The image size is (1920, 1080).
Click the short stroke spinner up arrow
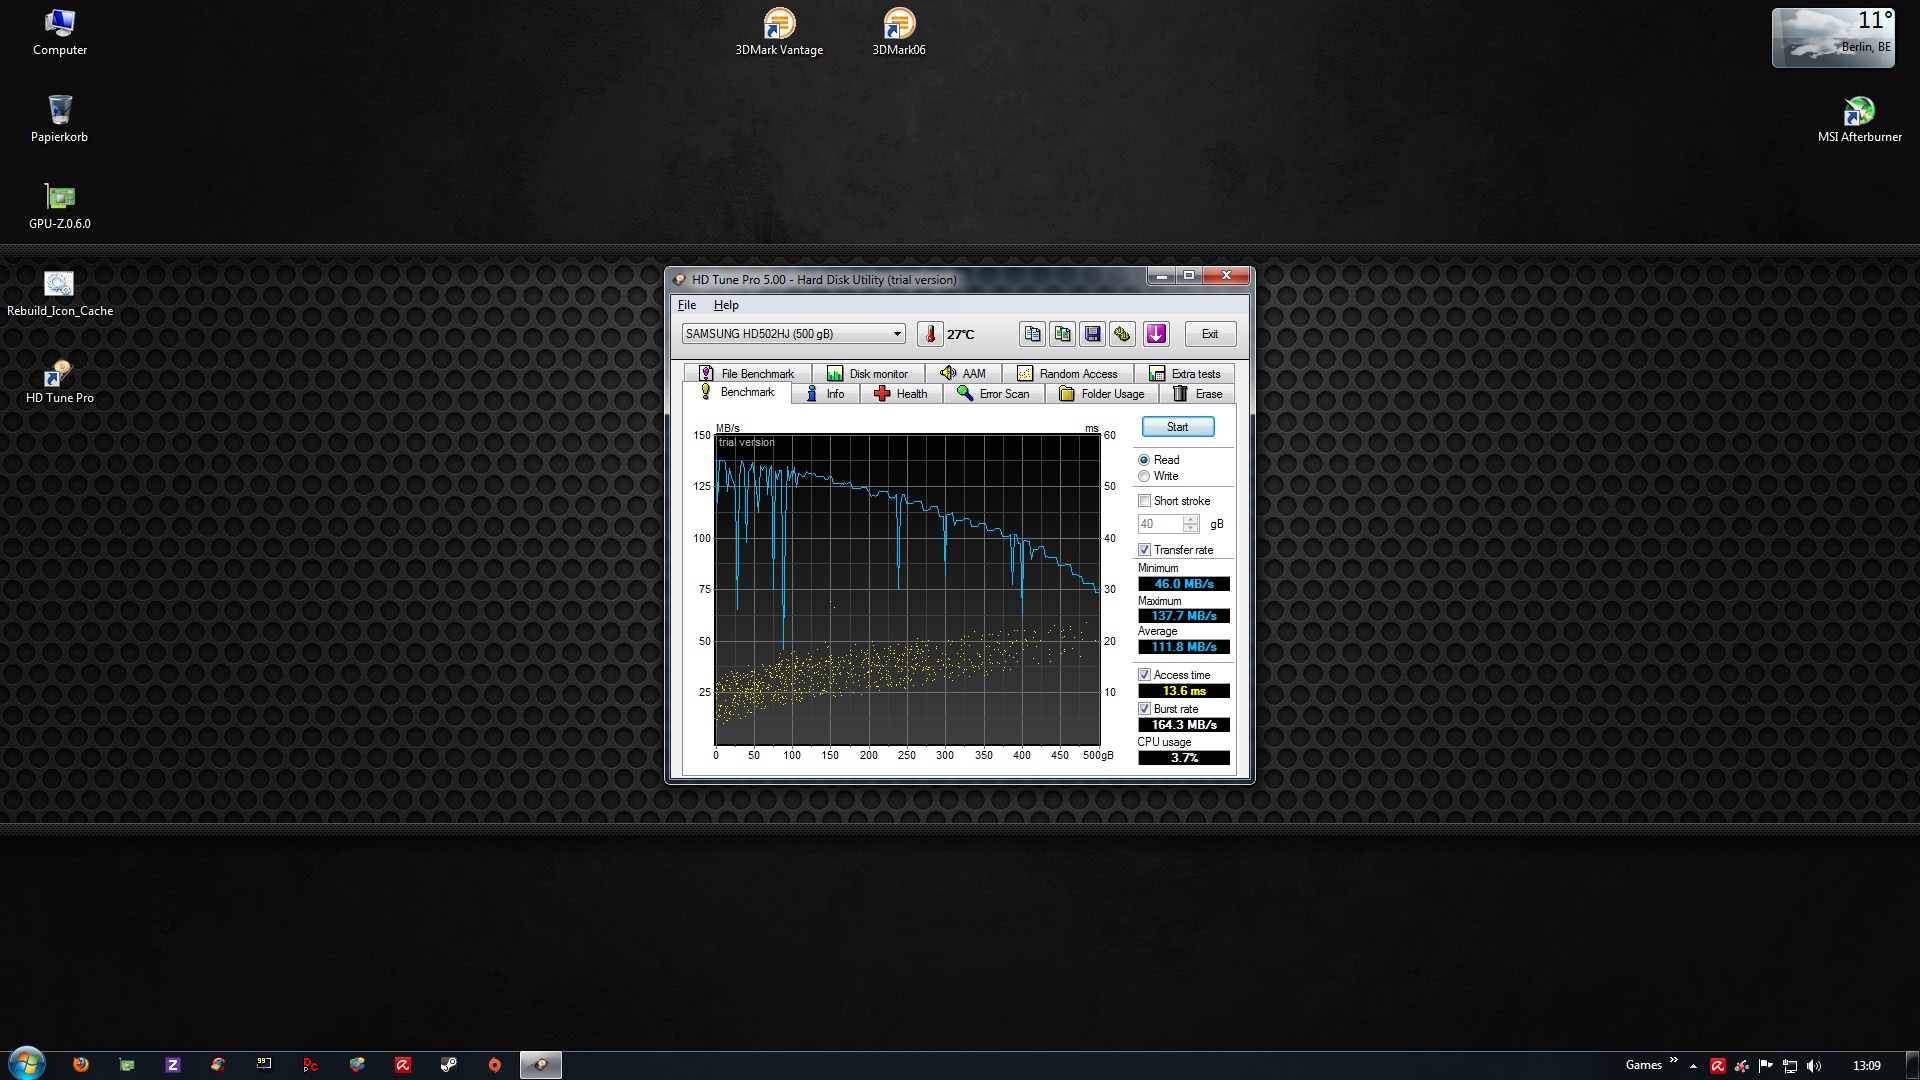click(1191, 520)
